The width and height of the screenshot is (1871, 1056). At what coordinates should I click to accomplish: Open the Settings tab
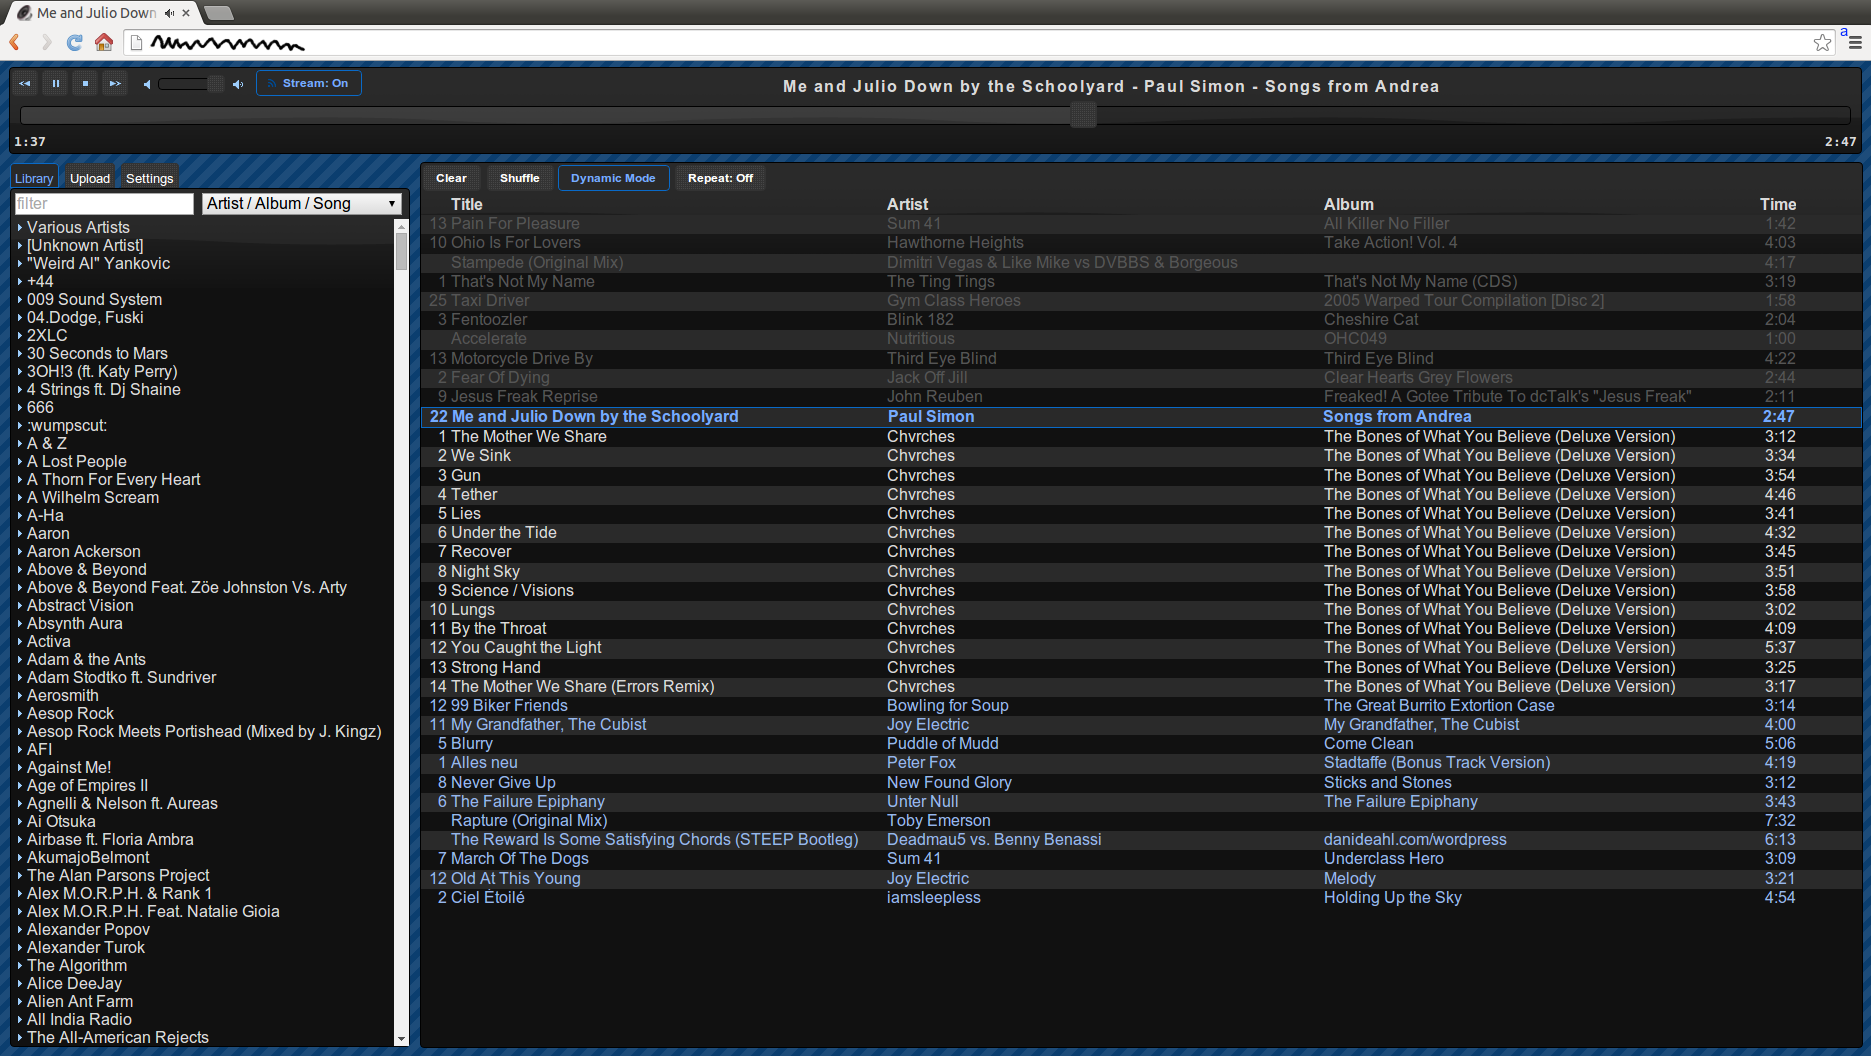pyautogui.click(x=150, y=178)
